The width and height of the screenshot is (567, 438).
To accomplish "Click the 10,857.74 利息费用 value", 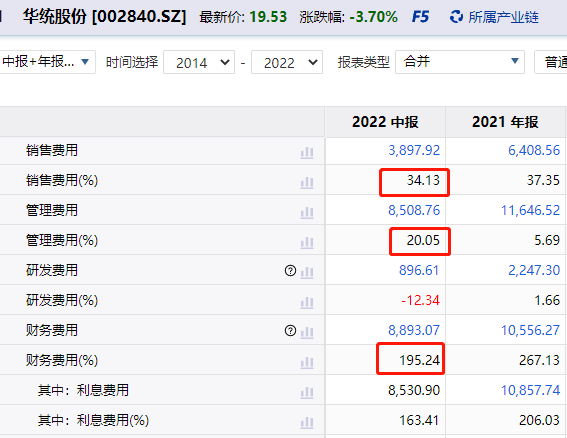I will click(x=530, y=390).
